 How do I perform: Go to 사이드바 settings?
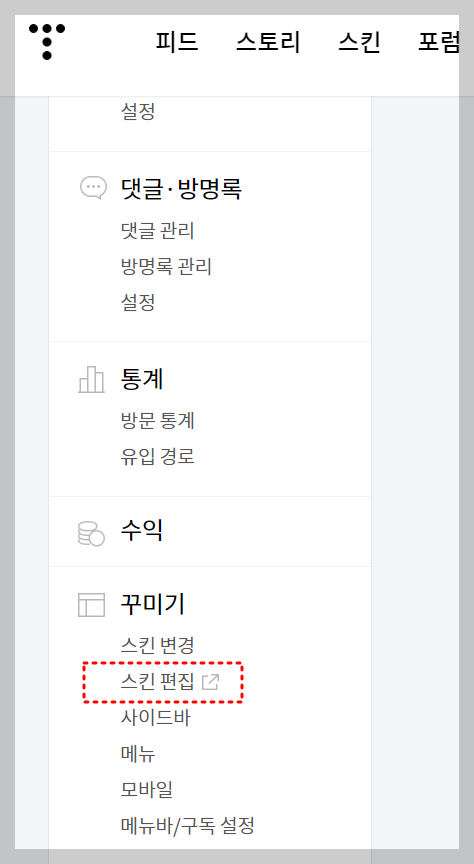[x=155, y=717]
